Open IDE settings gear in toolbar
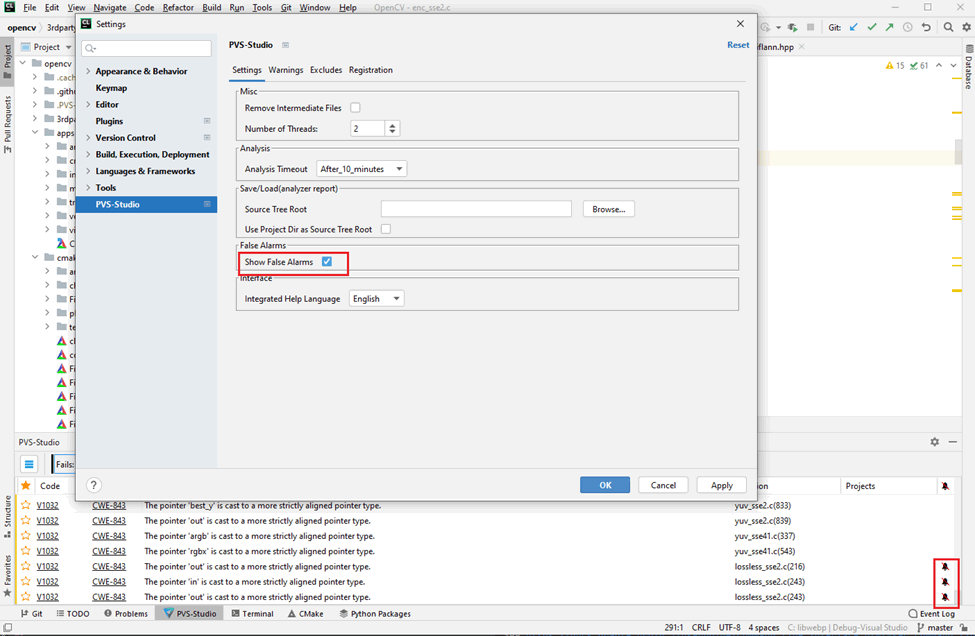This screenshot has width=975, height=636. 966,27
